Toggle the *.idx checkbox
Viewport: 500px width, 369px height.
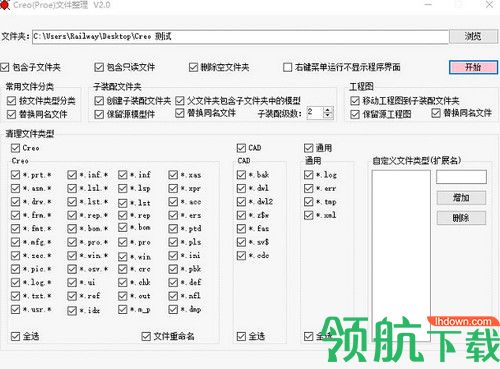coord(72,310)
